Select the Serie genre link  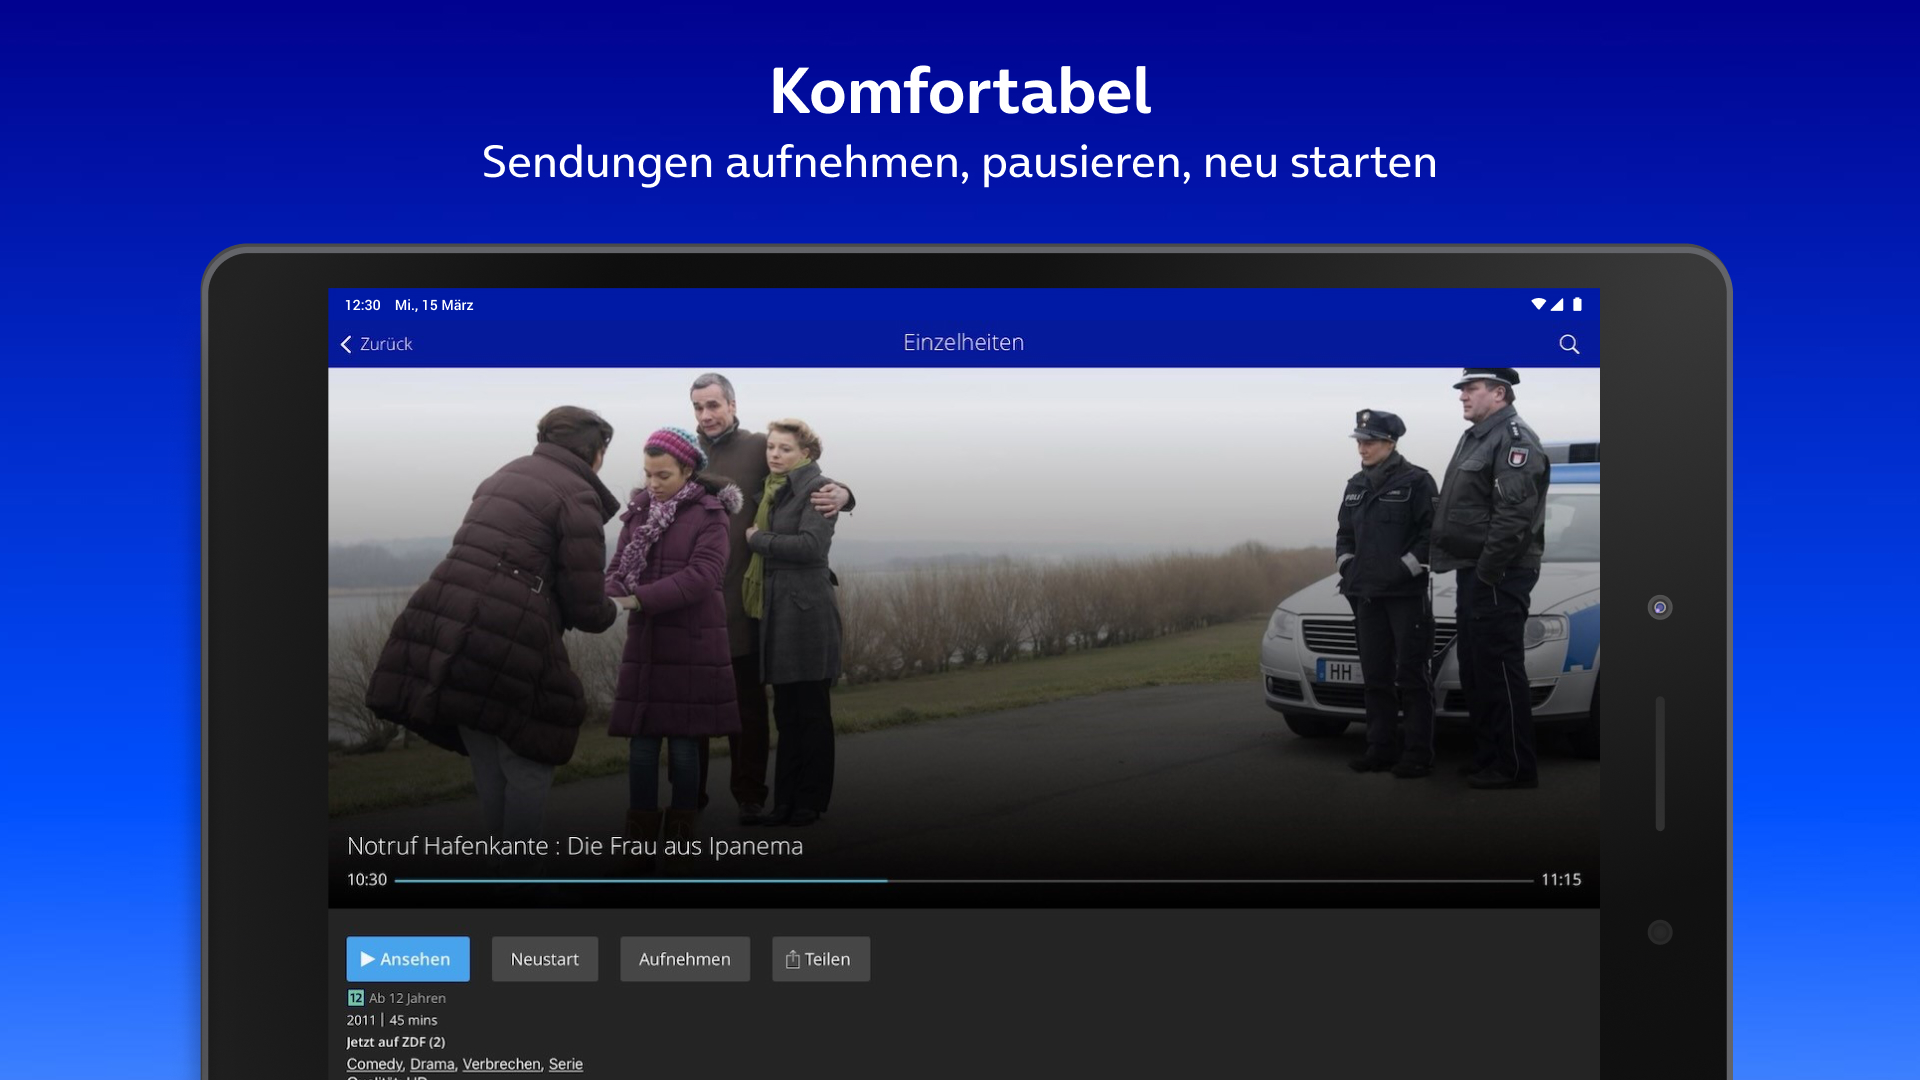pyautogui.click(x=566, y=1064)
